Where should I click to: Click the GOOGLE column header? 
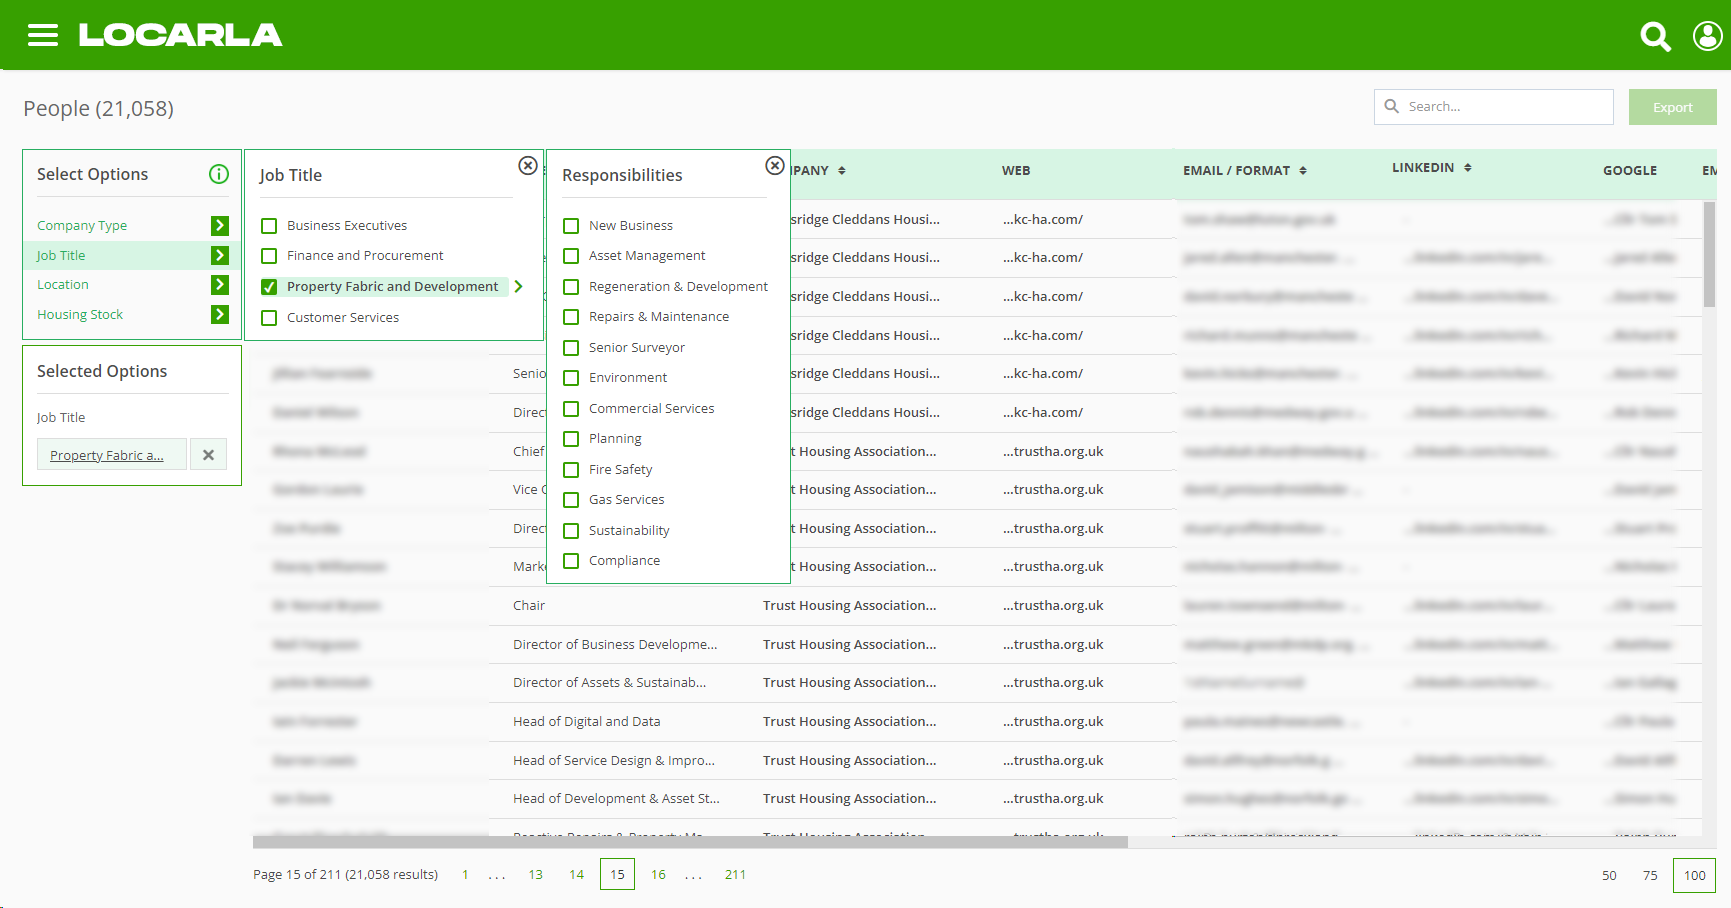point(1630,171)
